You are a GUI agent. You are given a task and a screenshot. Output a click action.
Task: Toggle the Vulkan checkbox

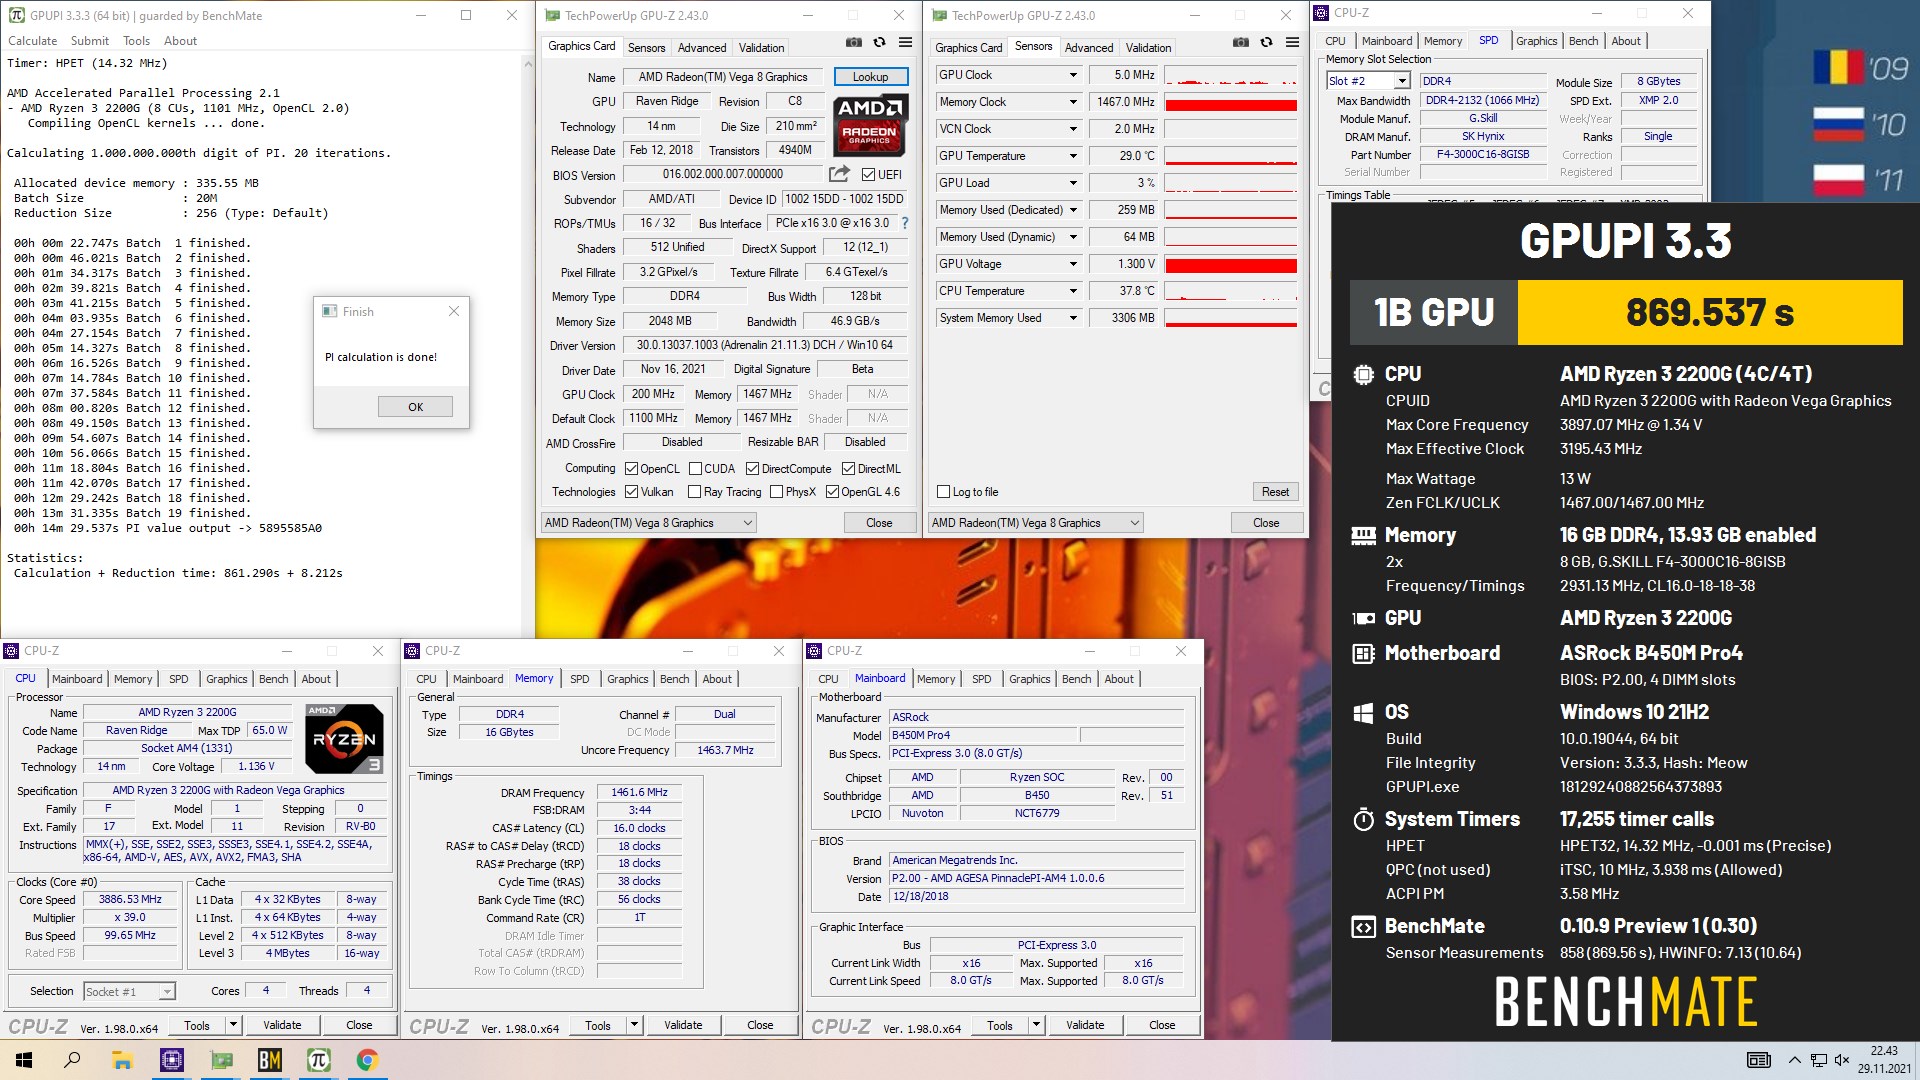pos(631,491)
